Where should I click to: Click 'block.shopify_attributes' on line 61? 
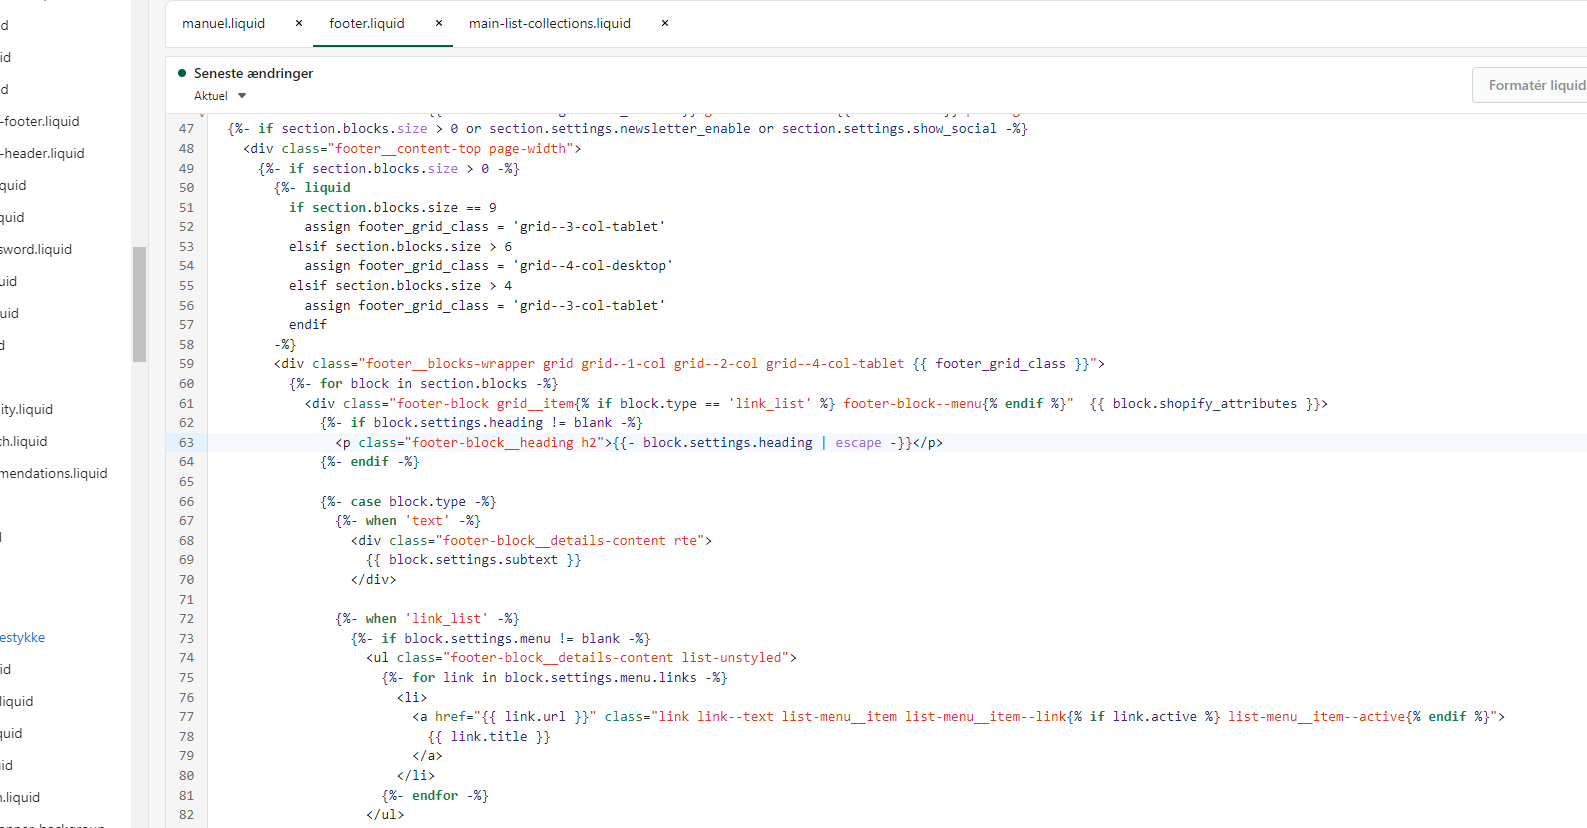click(x=1205, y=404)
